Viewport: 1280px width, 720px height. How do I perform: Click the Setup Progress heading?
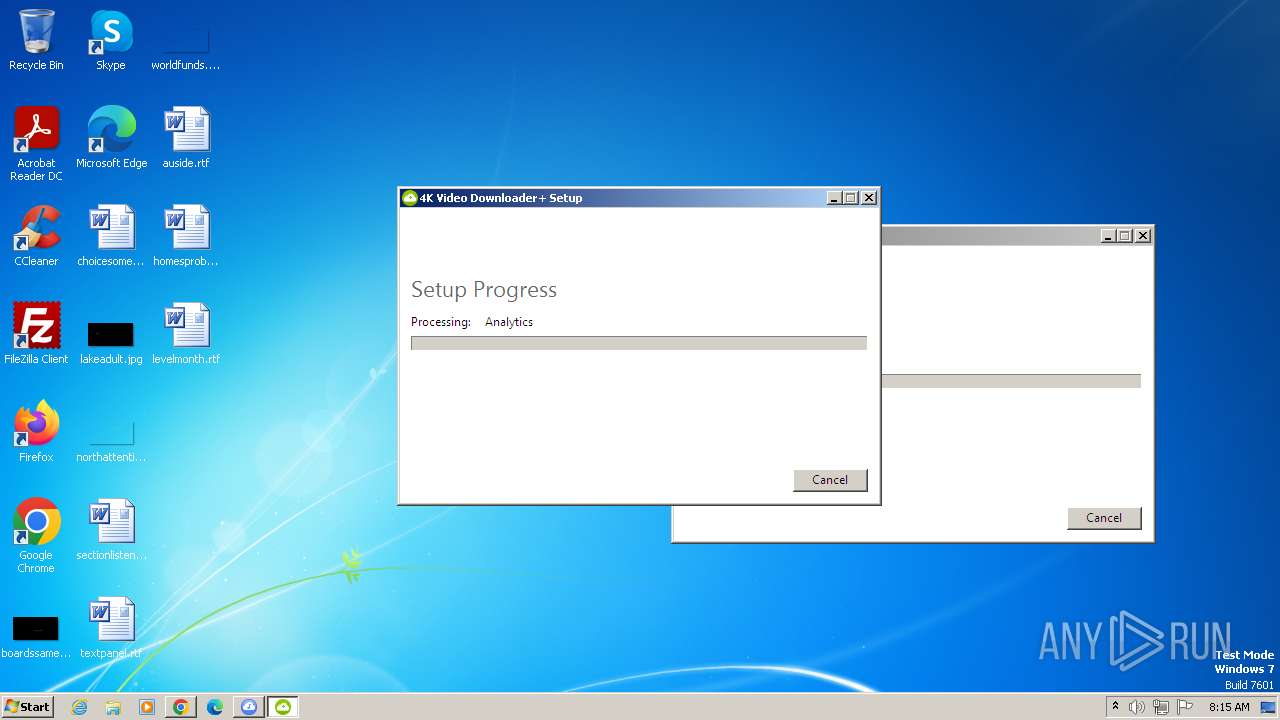click(x=484, y=290)
